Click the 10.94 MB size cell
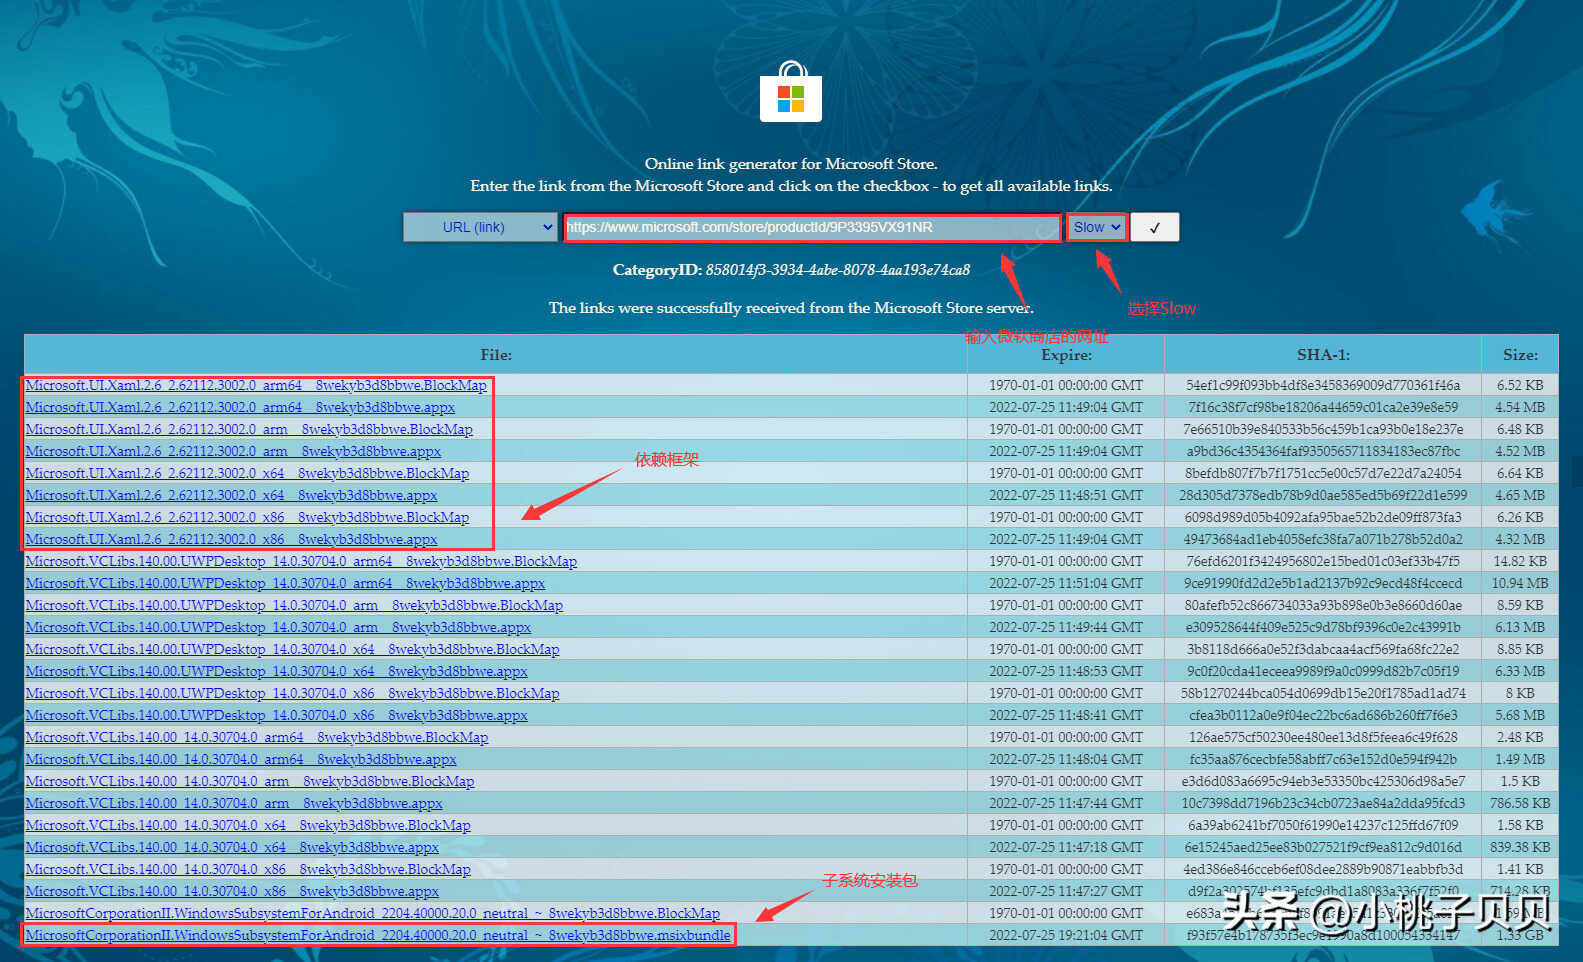 point(1520,583)
